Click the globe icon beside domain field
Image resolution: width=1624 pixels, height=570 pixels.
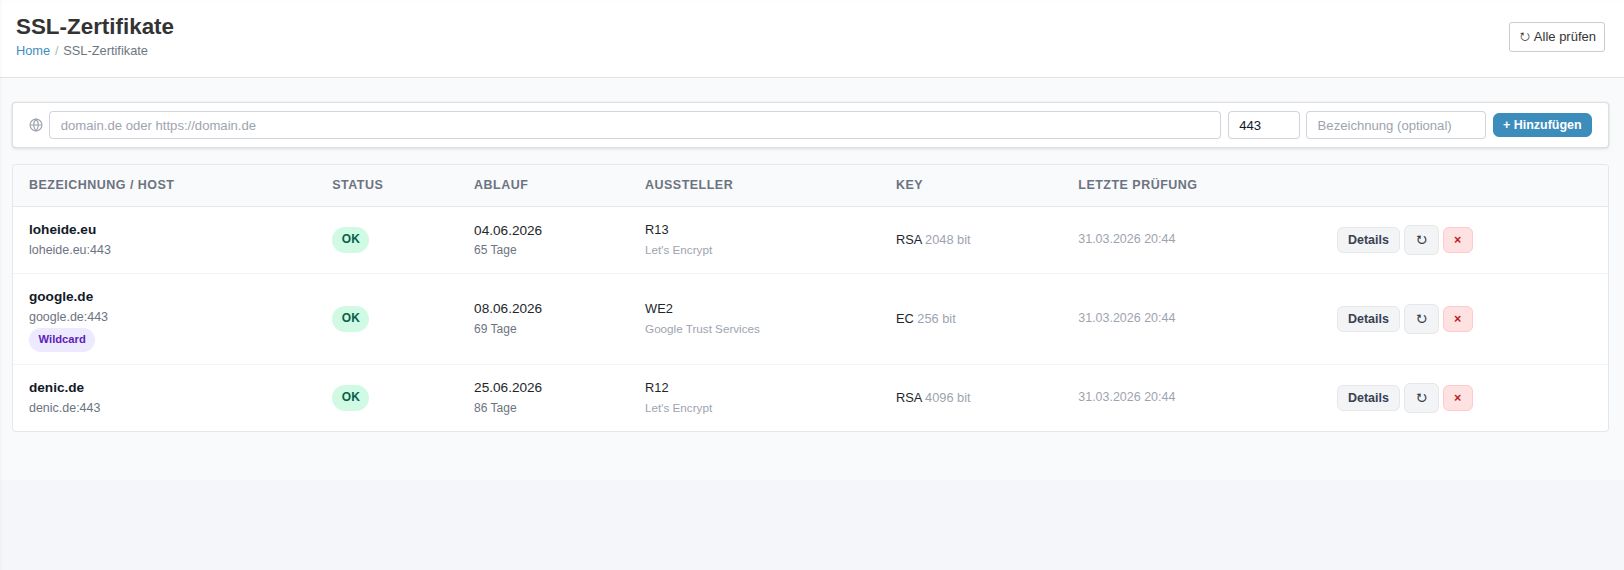36,125
